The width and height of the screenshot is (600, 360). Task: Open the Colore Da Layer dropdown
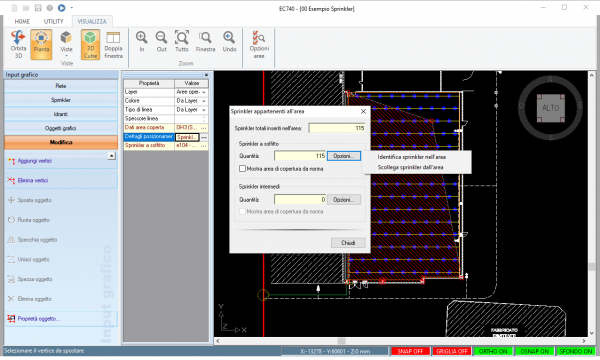tap(204, 101)
